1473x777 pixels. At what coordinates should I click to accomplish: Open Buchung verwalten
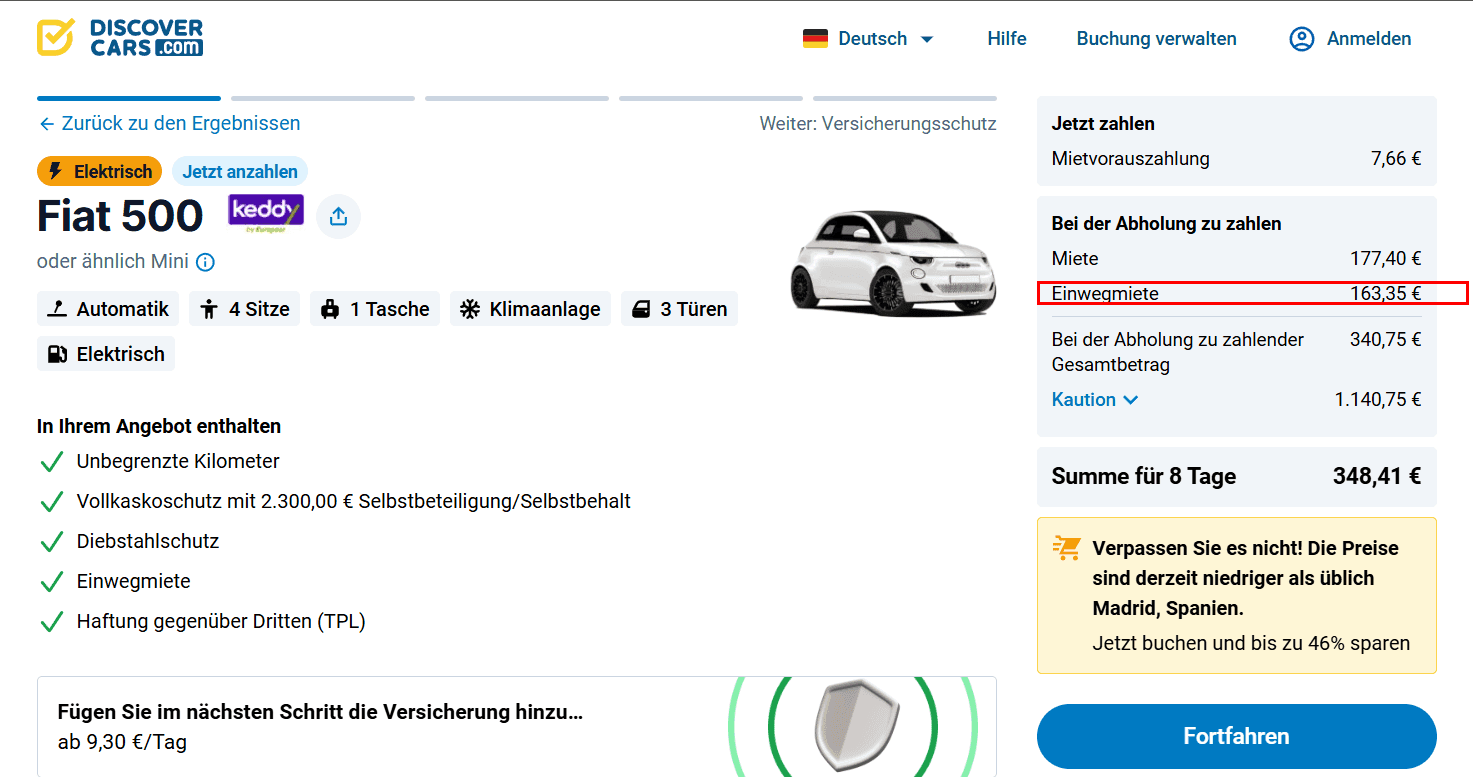(x=1156, y=39)
